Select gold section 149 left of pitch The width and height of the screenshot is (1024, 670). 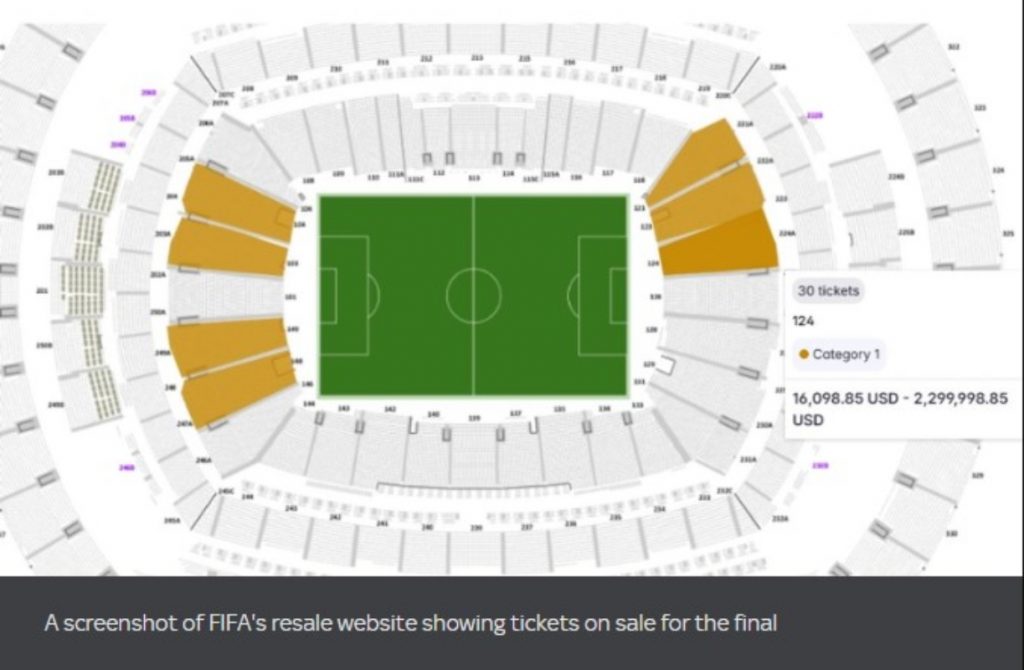coord(226,344)
